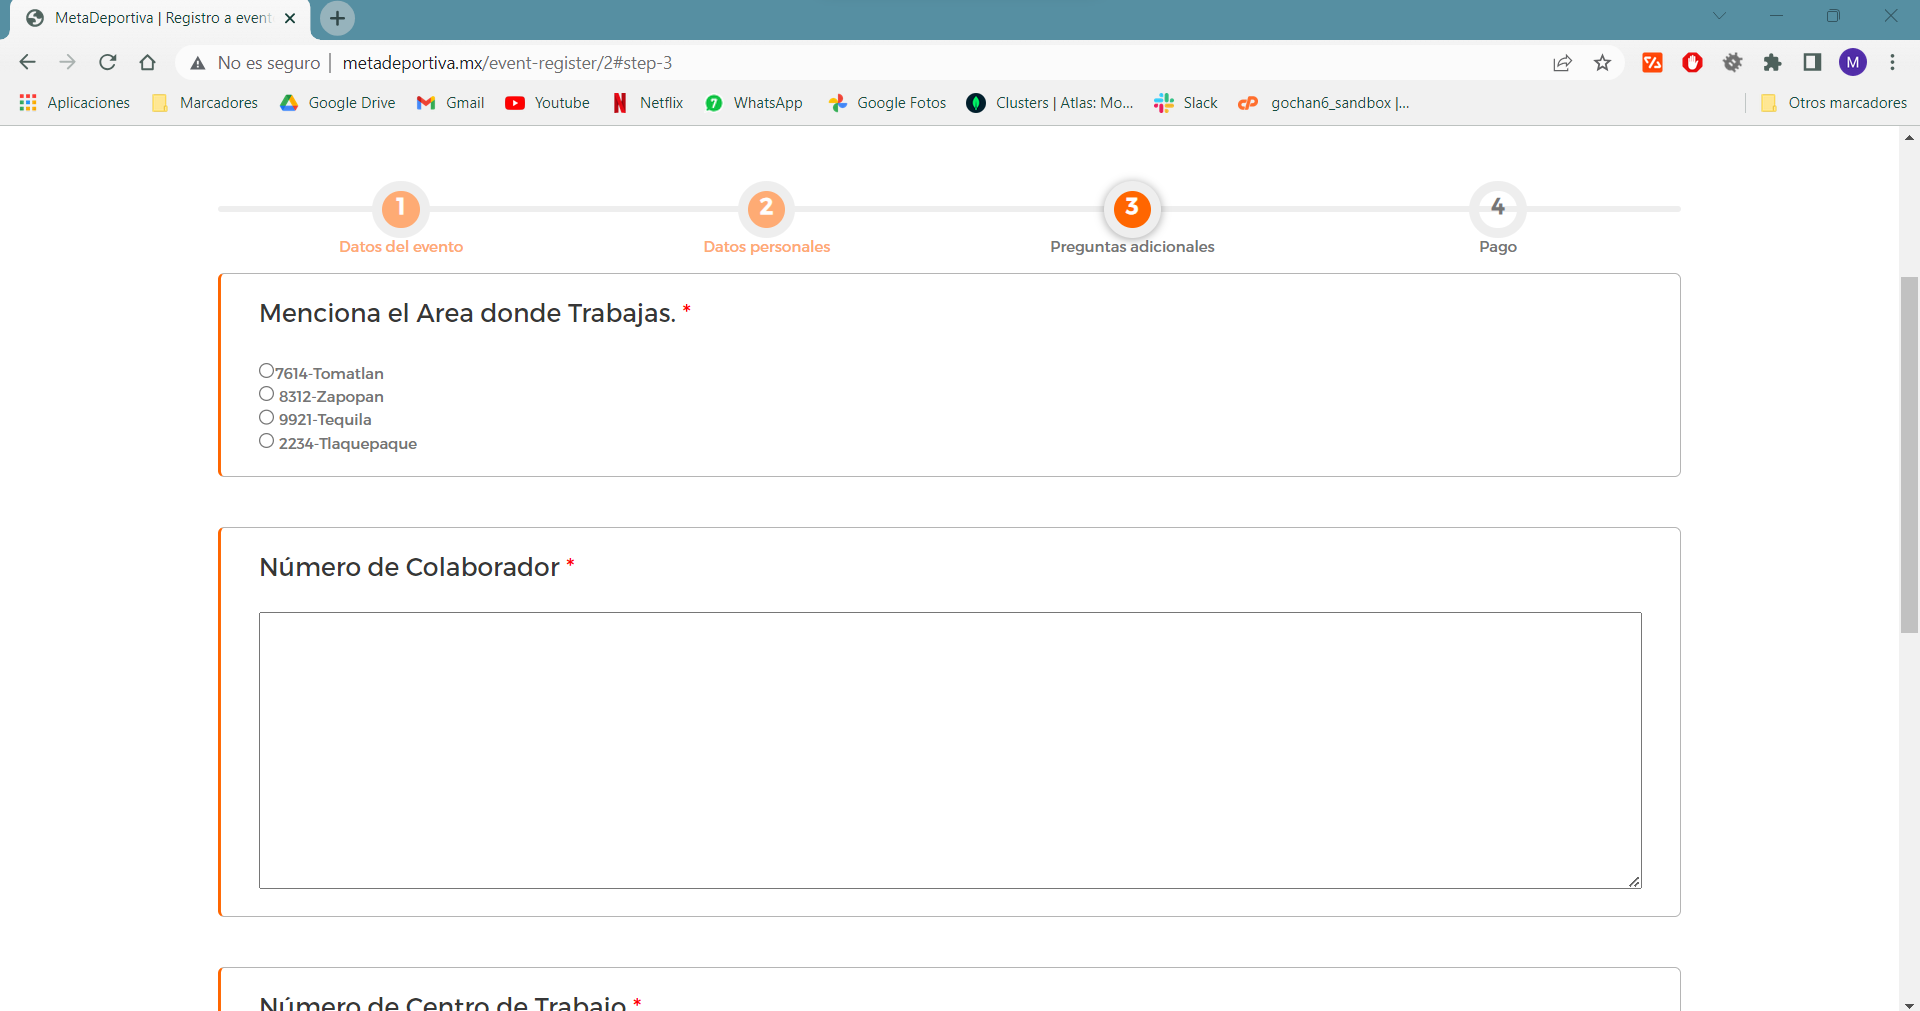The height and width of the screenshot is (1011, 1920).
Task: Open the gochan6_sandbox bookmark
Action: pos(1324,103)
